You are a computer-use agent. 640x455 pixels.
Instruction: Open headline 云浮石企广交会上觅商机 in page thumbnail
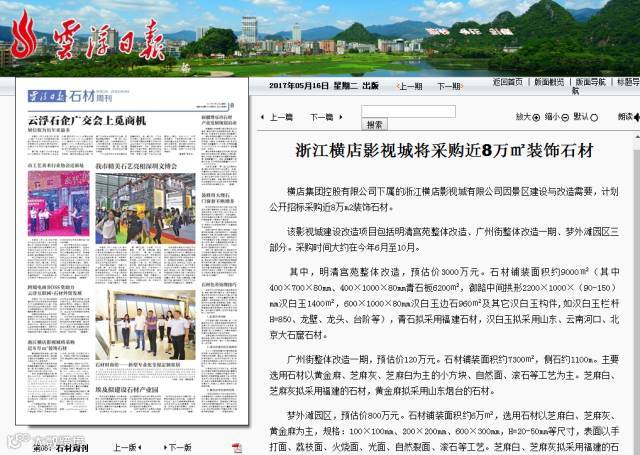point(87,121)
